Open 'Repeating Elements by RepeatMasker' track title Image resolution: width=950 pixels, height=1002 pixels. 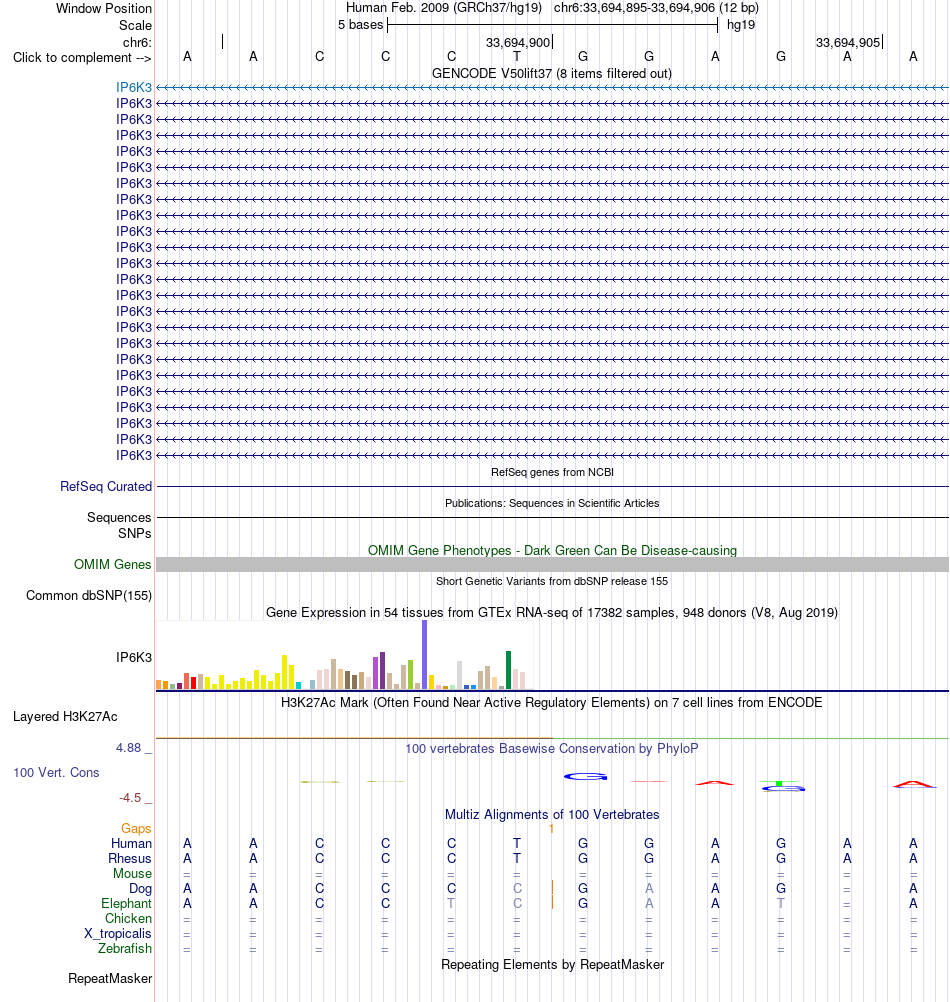[552, 964]
